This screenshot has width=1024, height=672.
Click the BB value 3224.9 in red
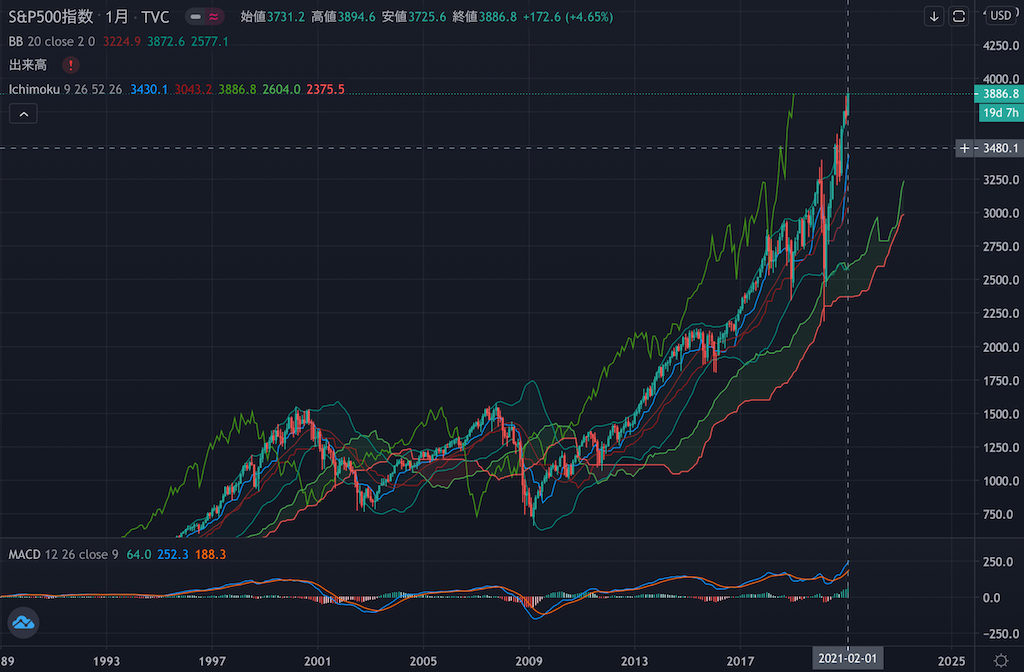(x=122, y=41)
